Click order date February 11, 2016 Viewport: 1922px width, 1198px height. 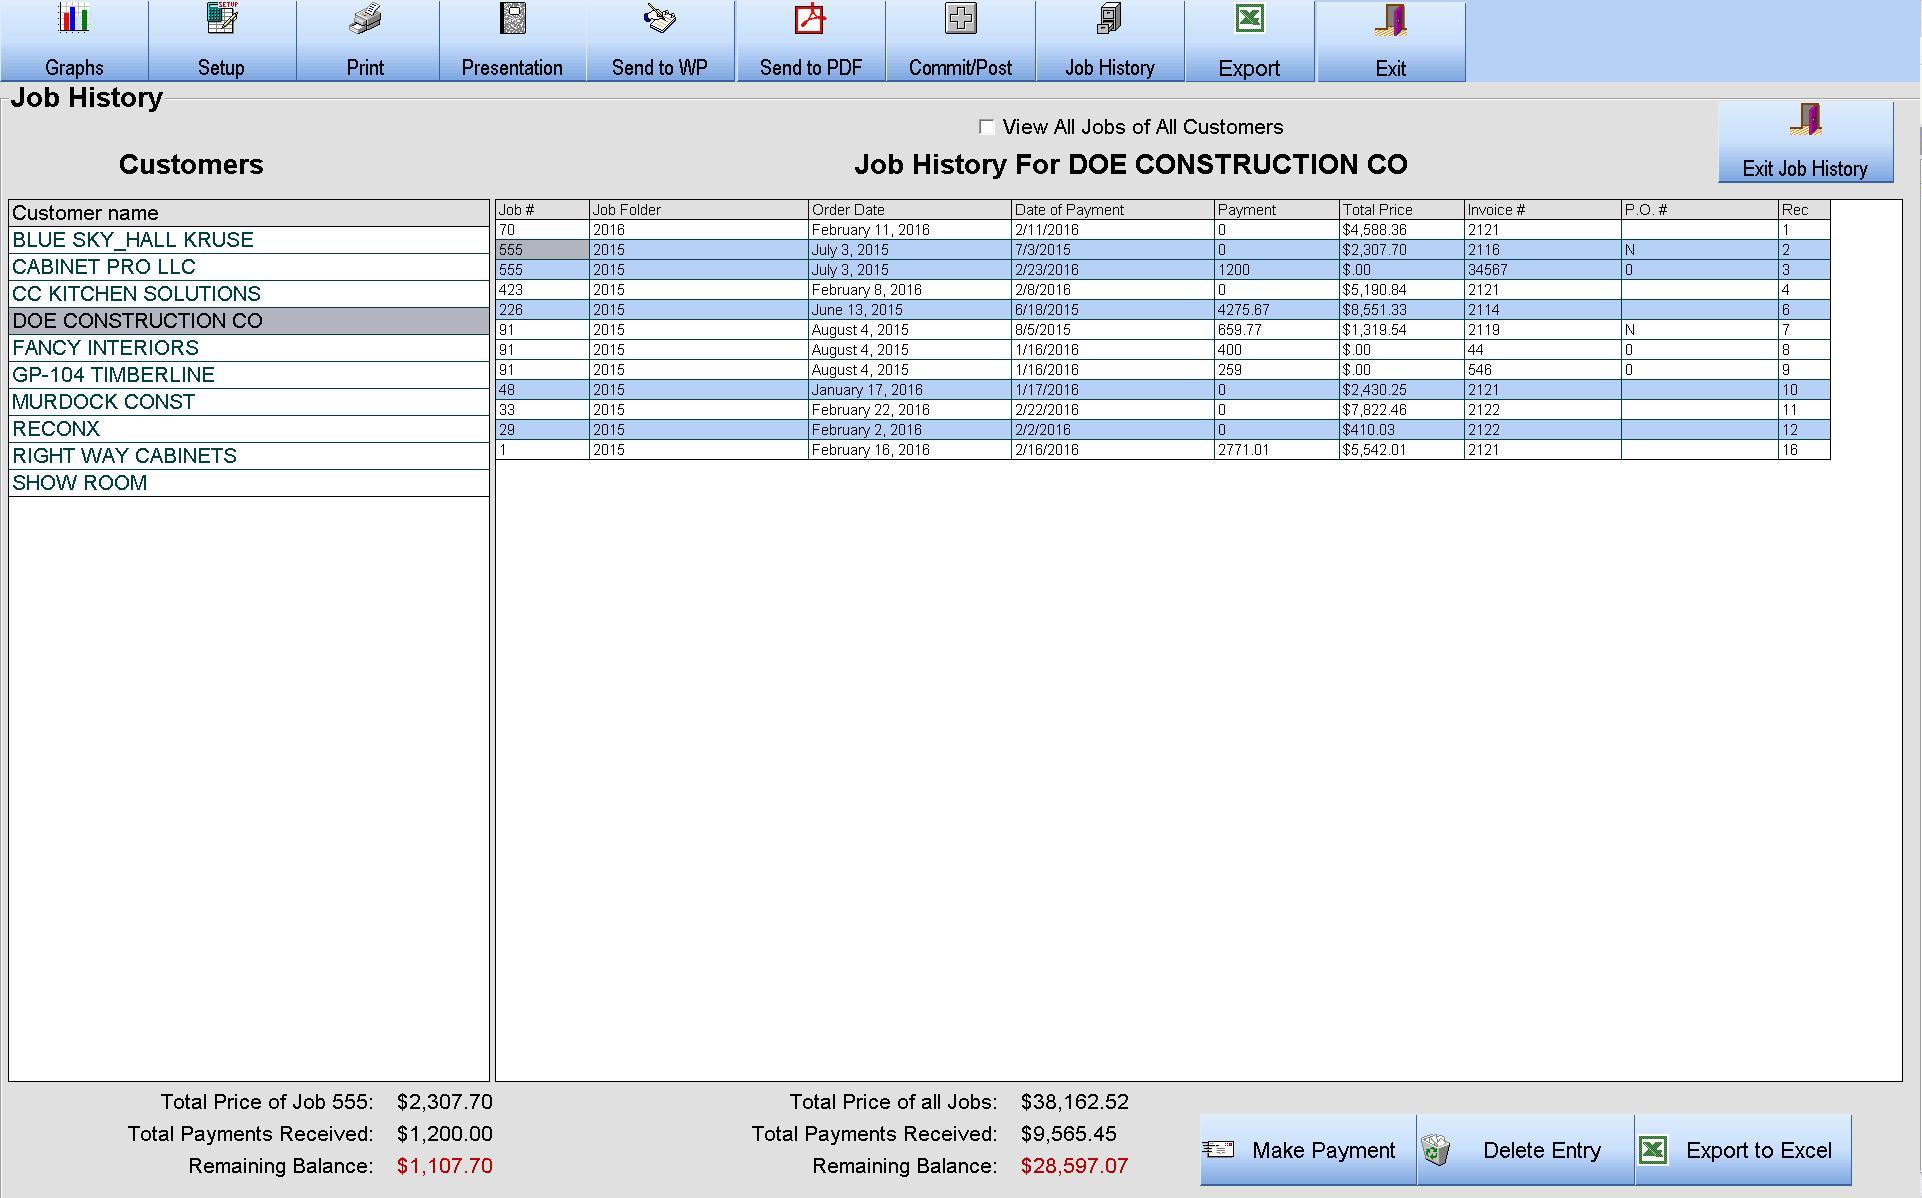point(910,230)
